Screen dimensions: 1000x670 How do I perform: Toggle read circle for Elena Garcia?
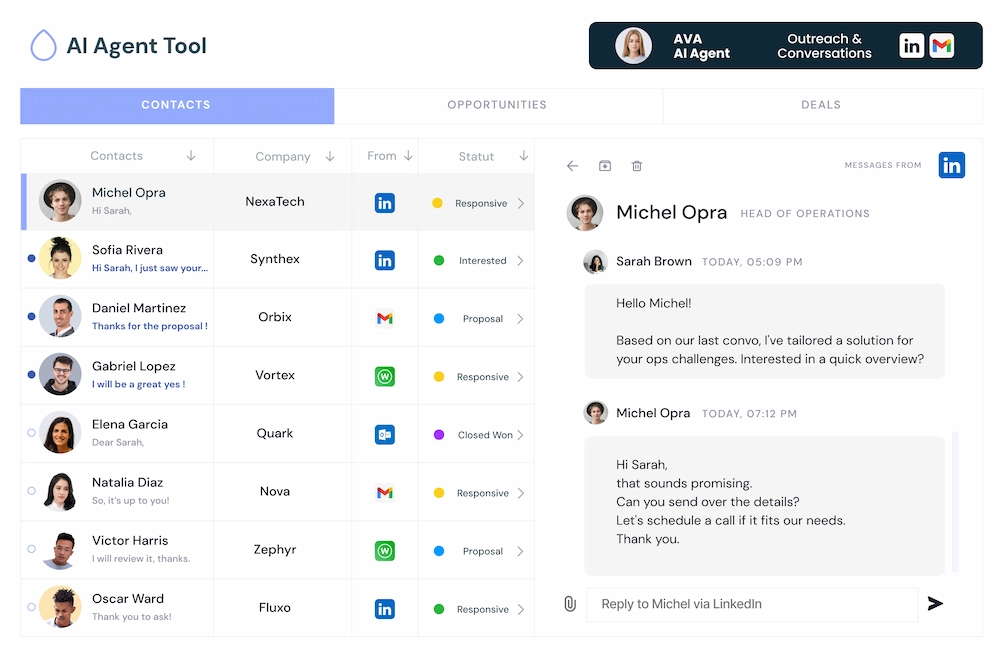[x=31, y=433]
